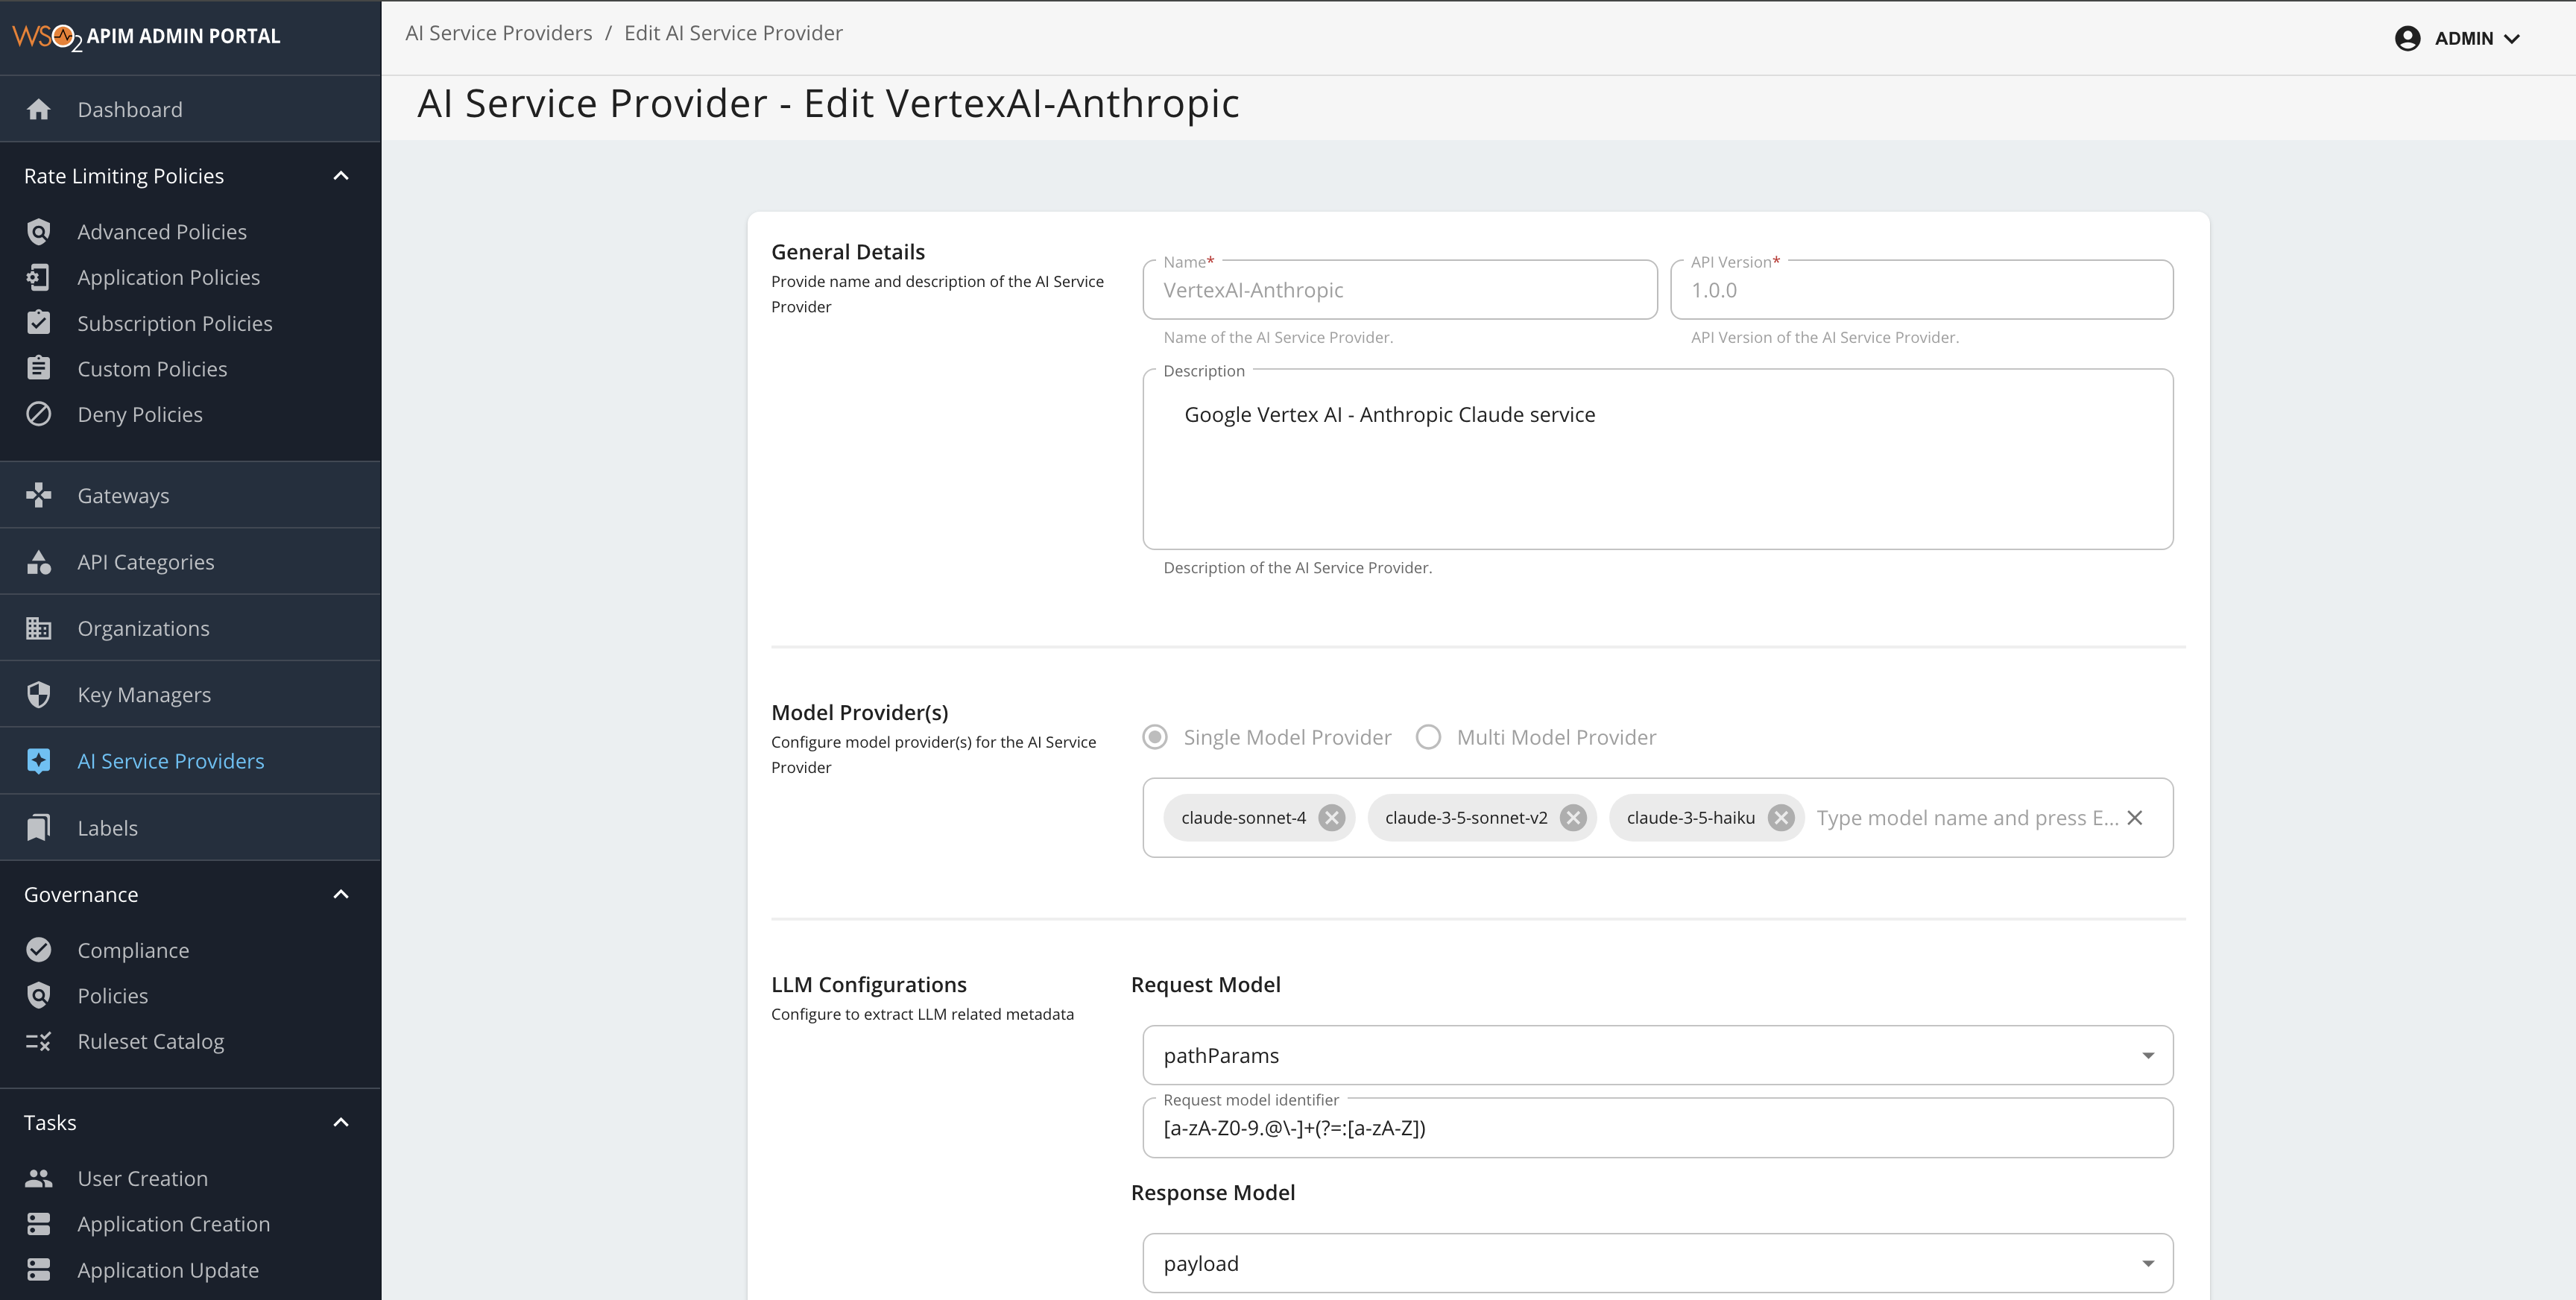Viewport: 2576px width, 1300px height.
Task: Click the Gateways icon
Action: (x=39, y=495)
